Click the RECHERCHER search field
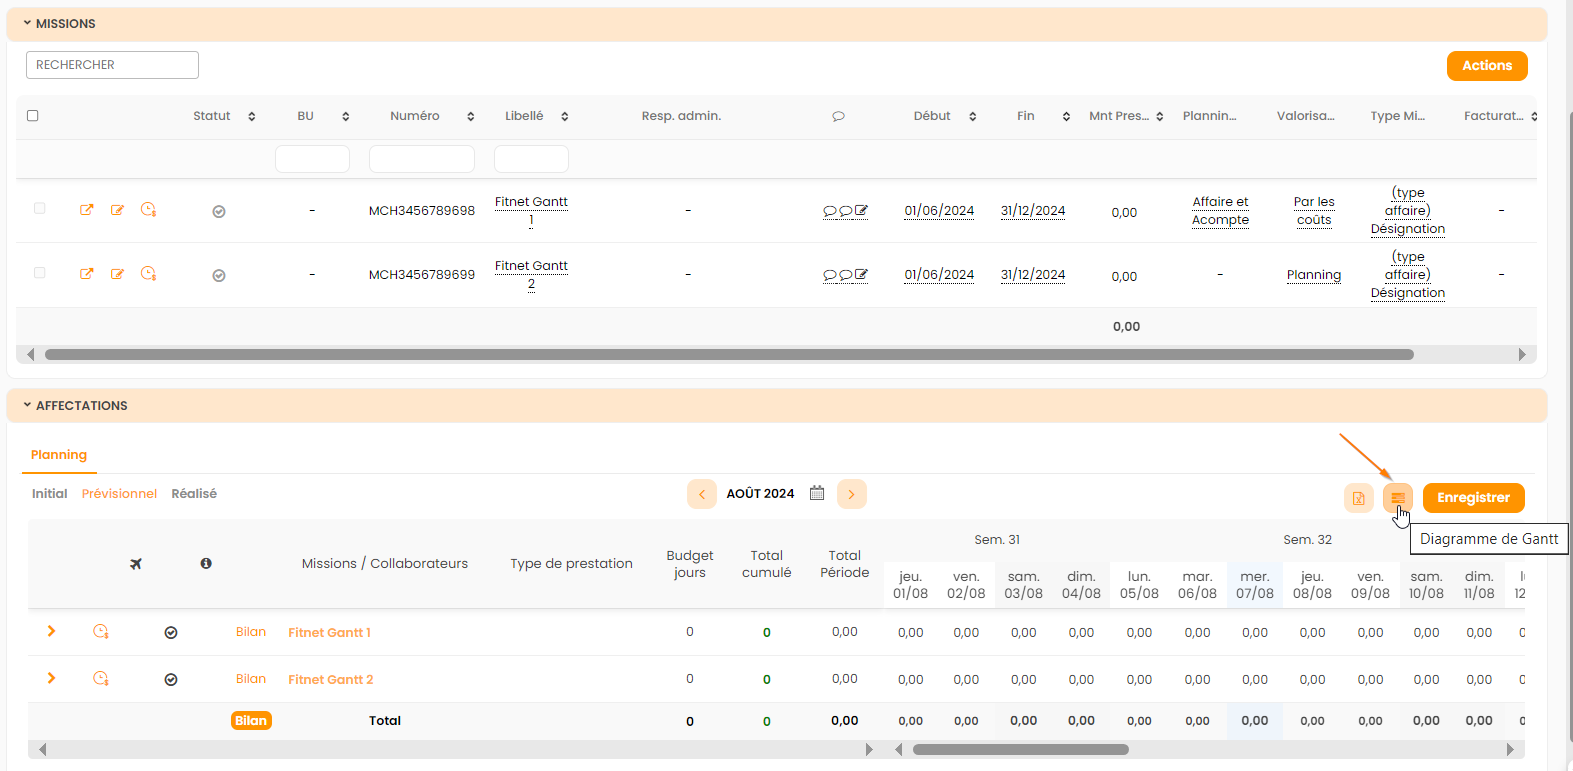Image resolution: width=1573 pixels, height=771 pixels. [112, 65]
